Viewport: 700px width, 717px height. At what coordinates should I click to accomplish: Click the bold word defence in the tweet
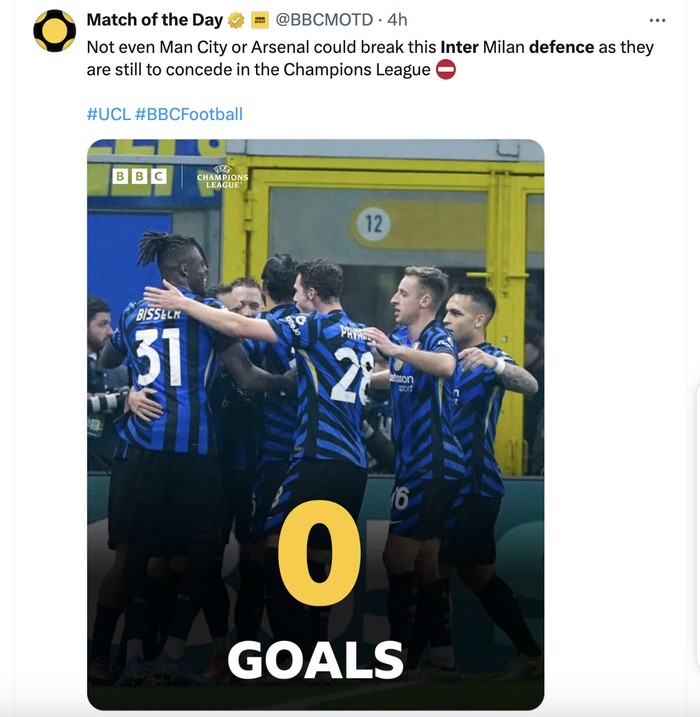(561, 47)
